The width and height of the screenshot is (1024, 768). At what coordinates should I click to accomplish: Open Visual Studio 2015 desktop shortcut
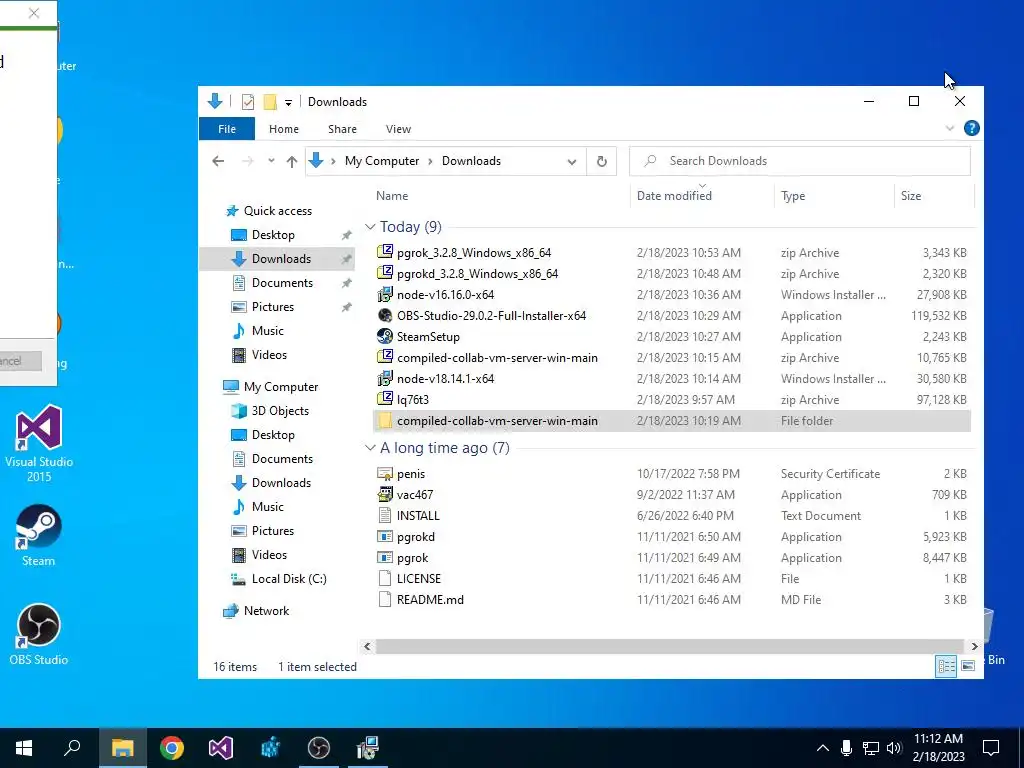[x=39, y=443]
